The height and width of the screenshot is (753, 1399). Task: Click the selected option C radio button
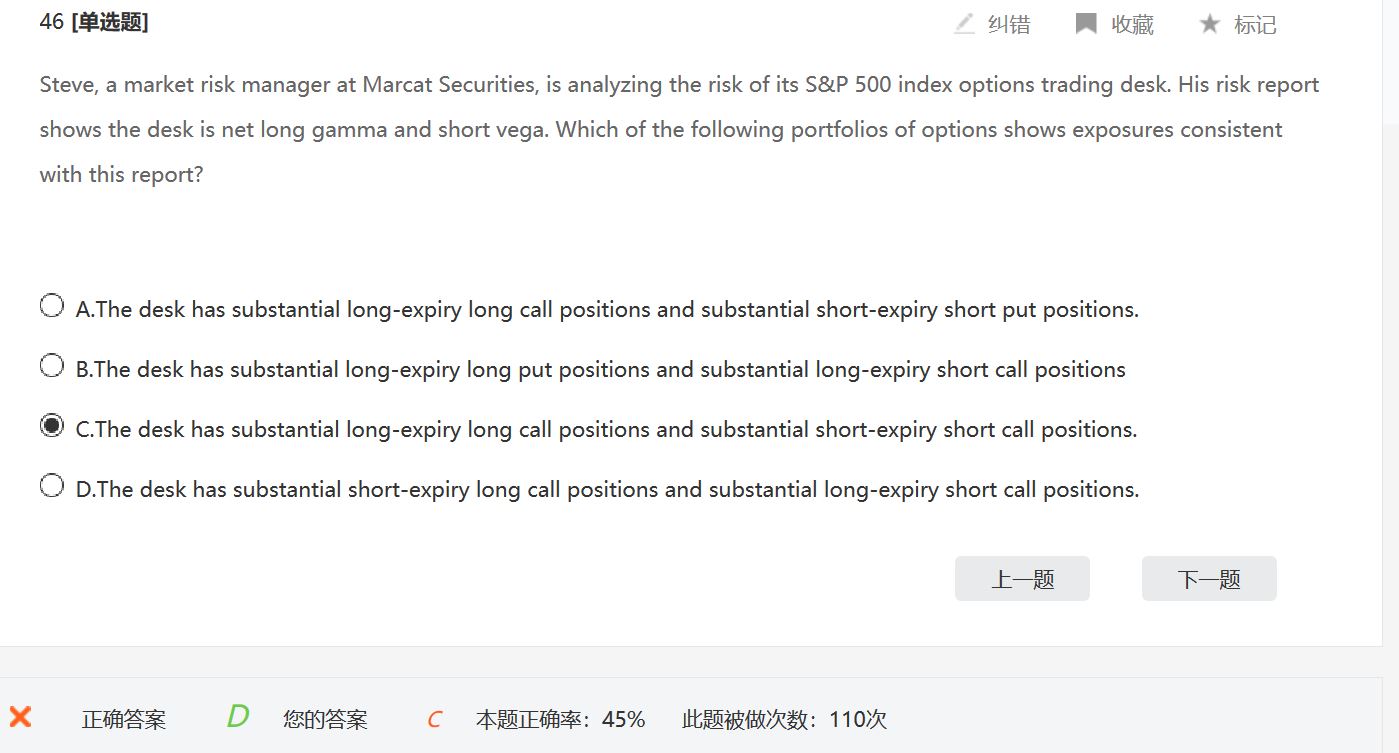click(52, 426)
